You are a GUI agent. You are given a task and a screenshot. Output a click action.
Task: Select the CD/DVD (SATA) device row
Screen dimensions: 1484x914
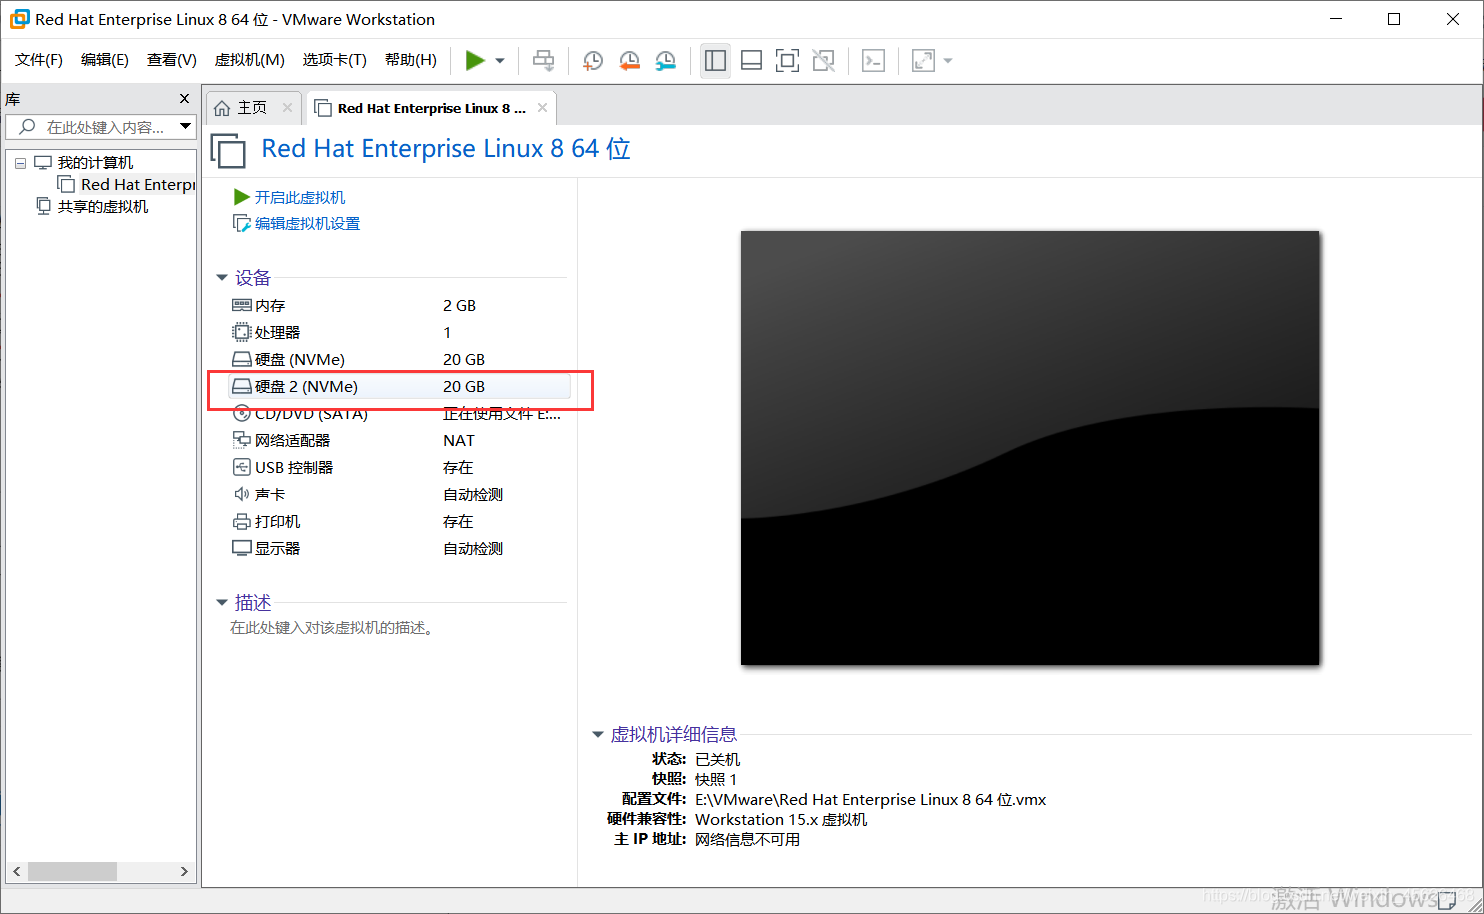click(400, 413)
